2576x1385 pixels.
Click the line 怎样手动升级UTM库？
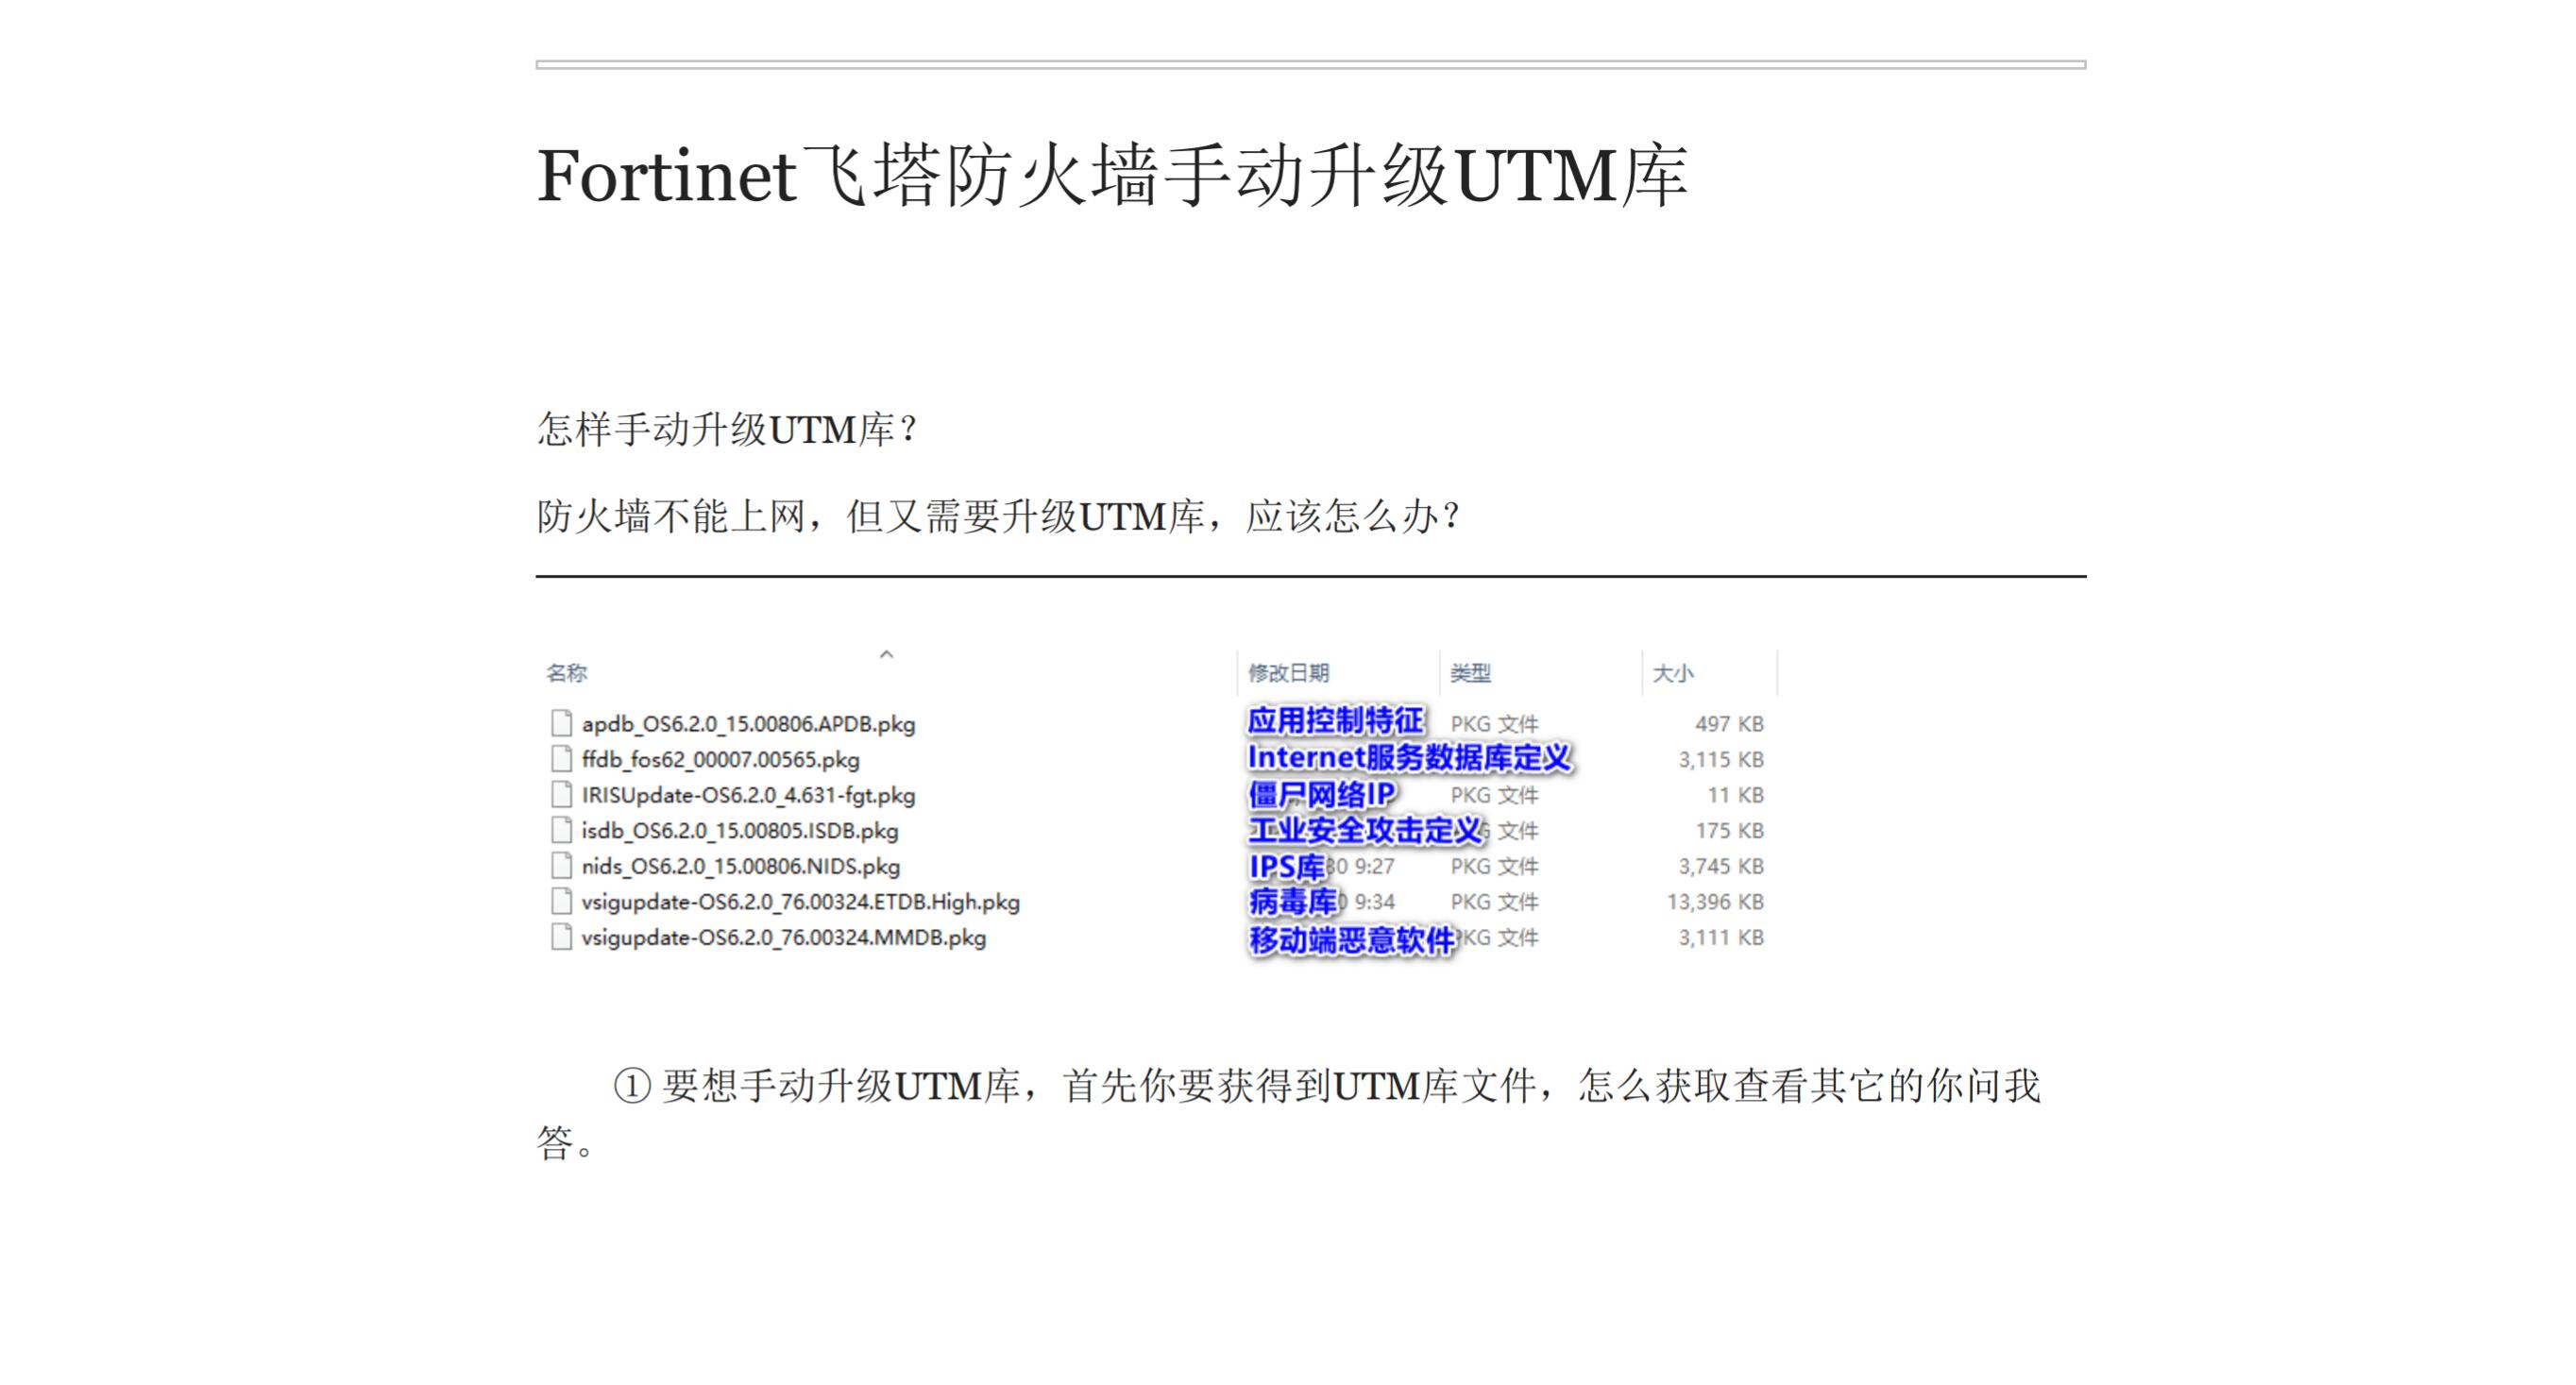pos(727,430)
